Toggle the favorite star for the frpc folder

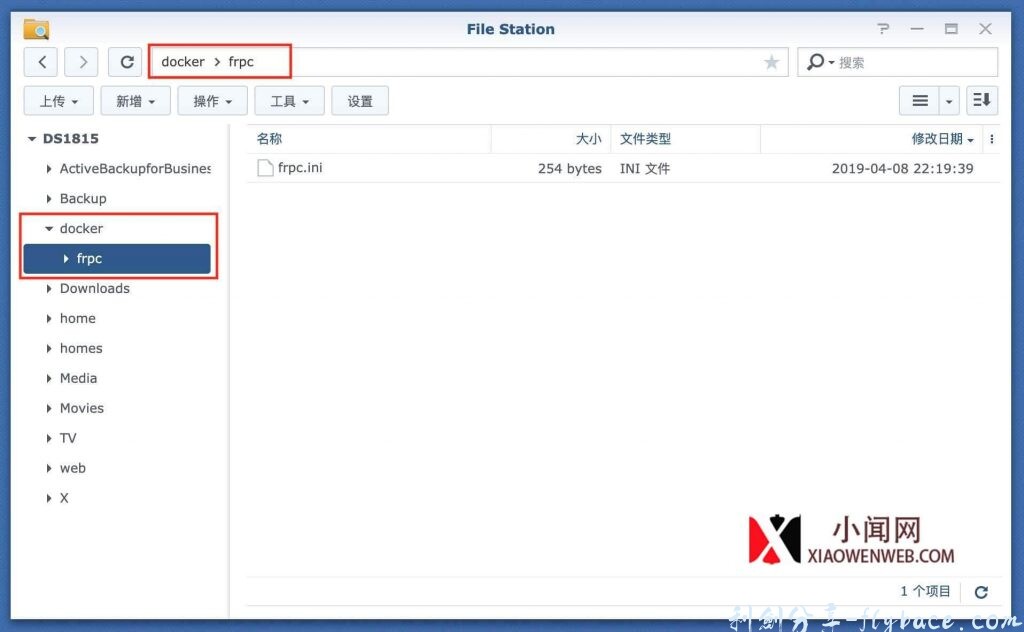[x=771, y=61]
